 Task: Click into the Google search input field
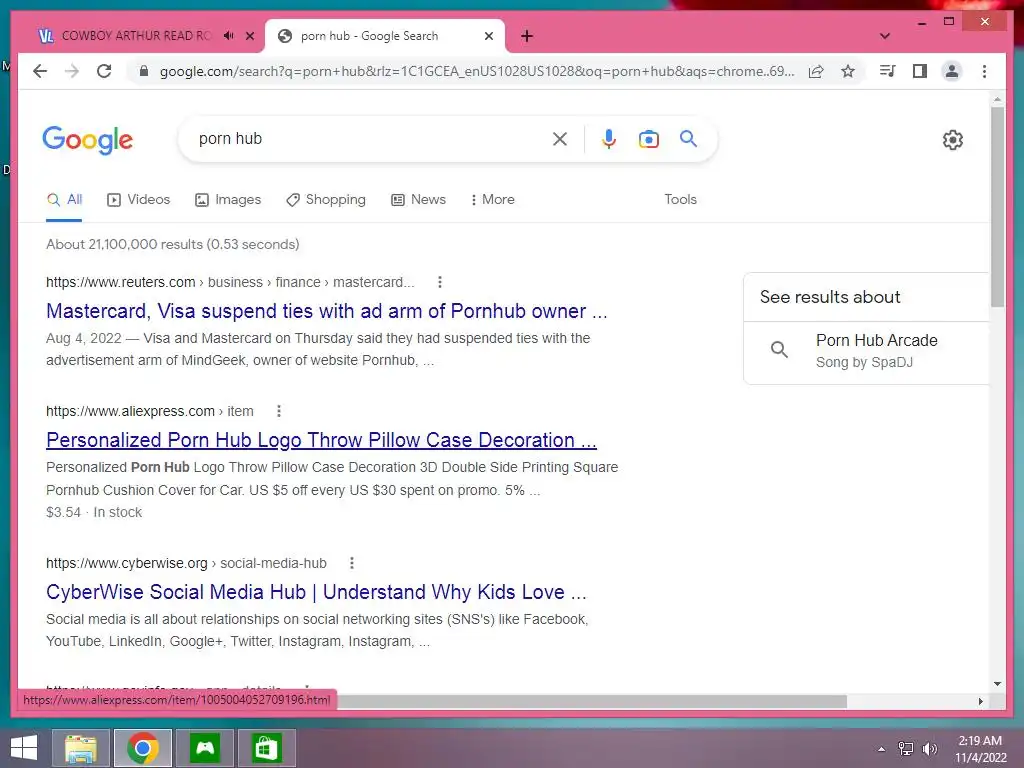369,139
